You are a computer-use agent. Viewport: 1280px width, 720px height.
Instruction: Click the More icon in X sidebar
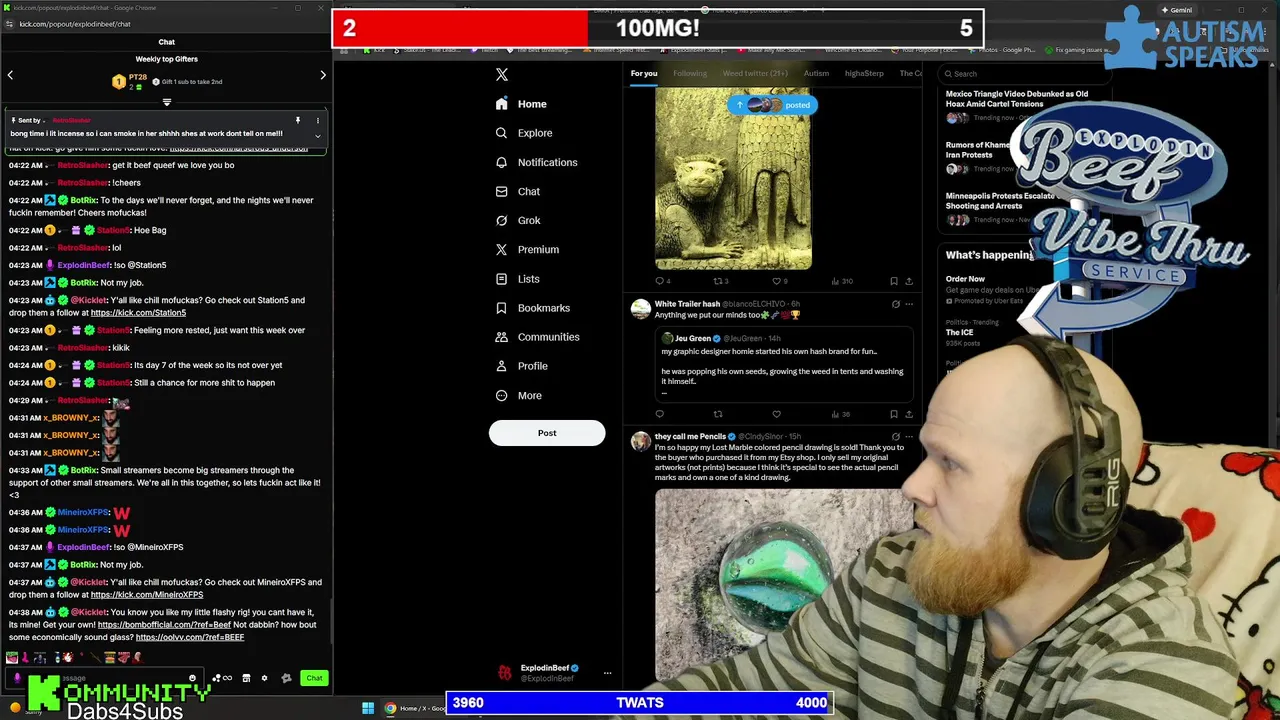point(502,395)
